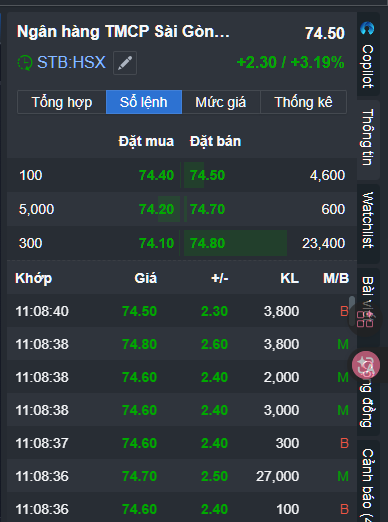Click the ask volume 23,400
The width and height of the screenshot is (388, 522).
pos(323,243)
